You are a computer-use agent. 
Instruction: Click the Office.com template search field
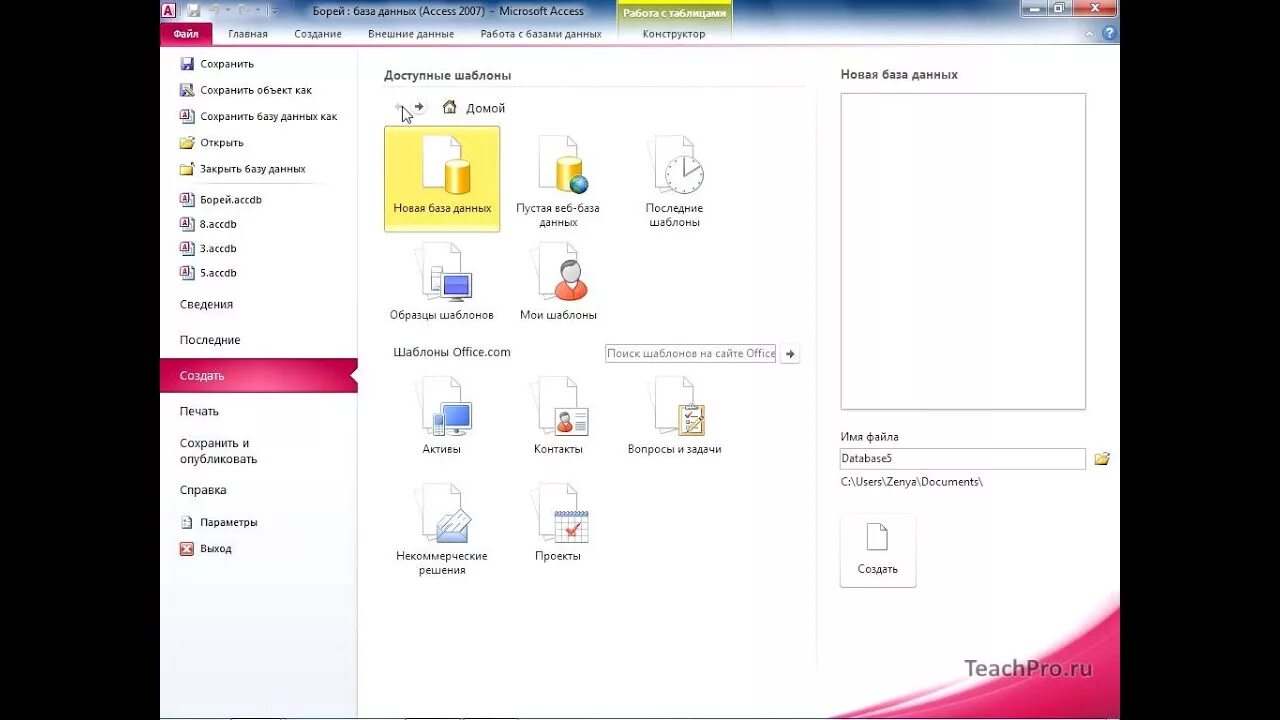coord(691,354)
